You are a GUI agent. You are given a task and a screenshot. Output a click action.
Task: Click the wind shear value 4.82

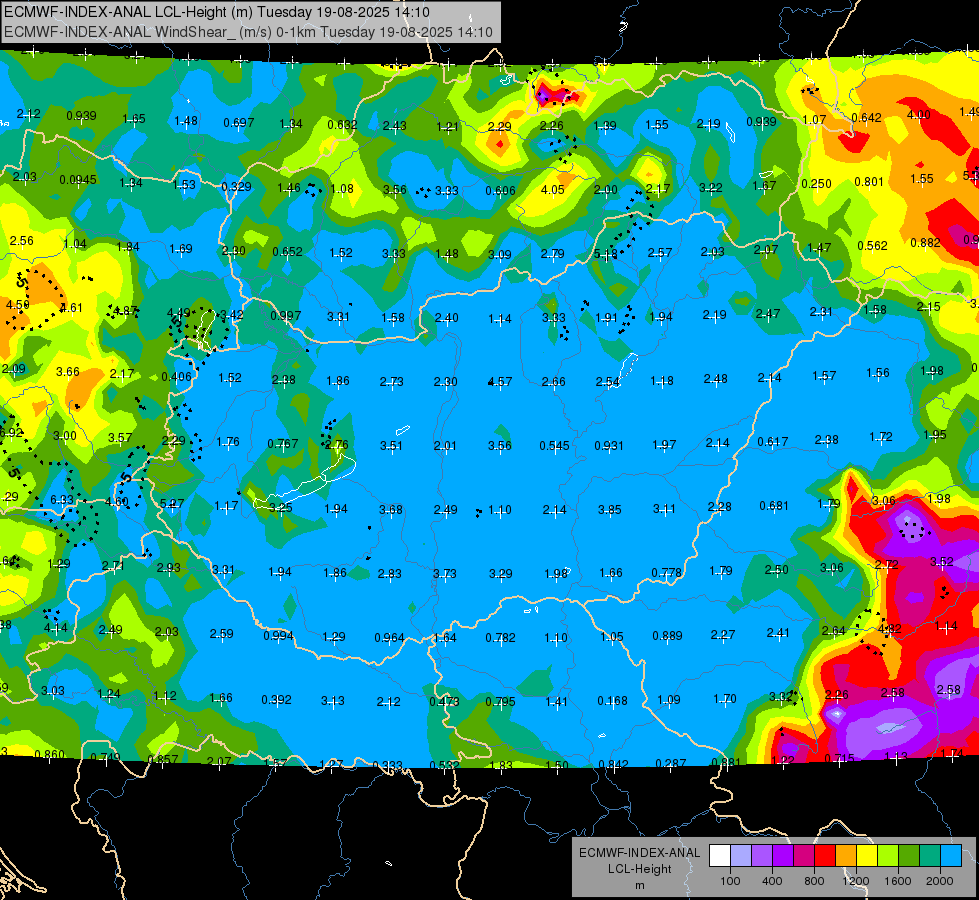click(x=890, y=629)
